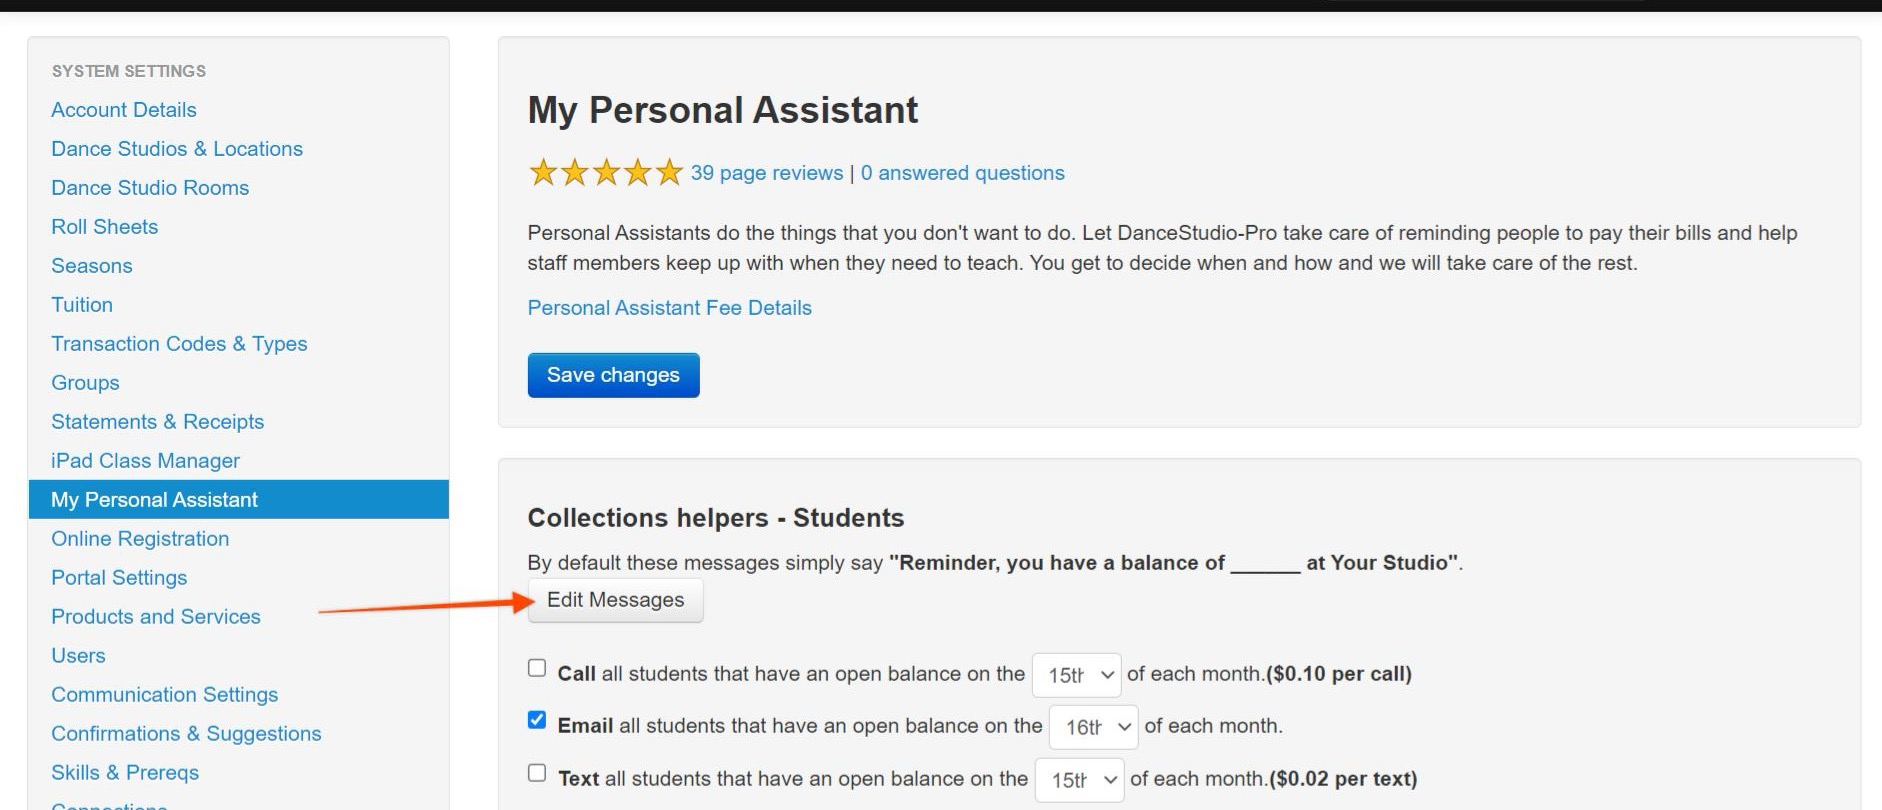Screen dimensions: 1882x810
Task: Open the Text day-of-month dropdown
Action: pyautogui.click(x=1079, y=780)
